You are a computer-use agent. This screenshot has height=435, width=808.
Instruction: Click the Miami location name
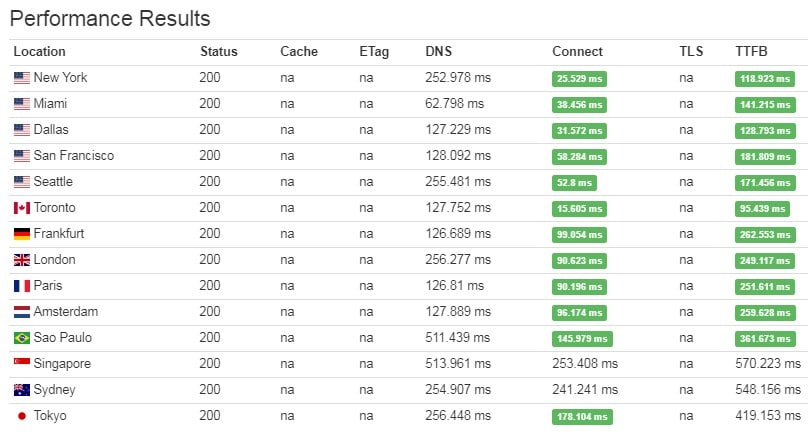[50, 104]
